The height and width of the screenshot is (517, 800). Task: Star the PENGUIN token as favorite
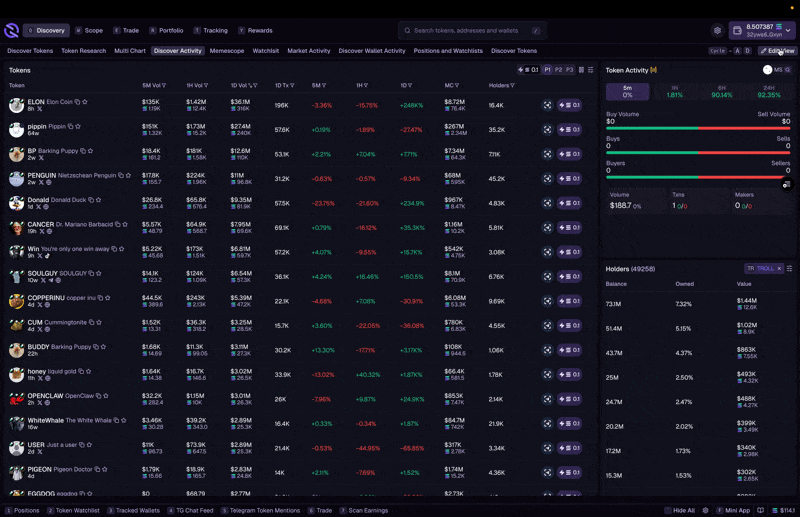128,176
